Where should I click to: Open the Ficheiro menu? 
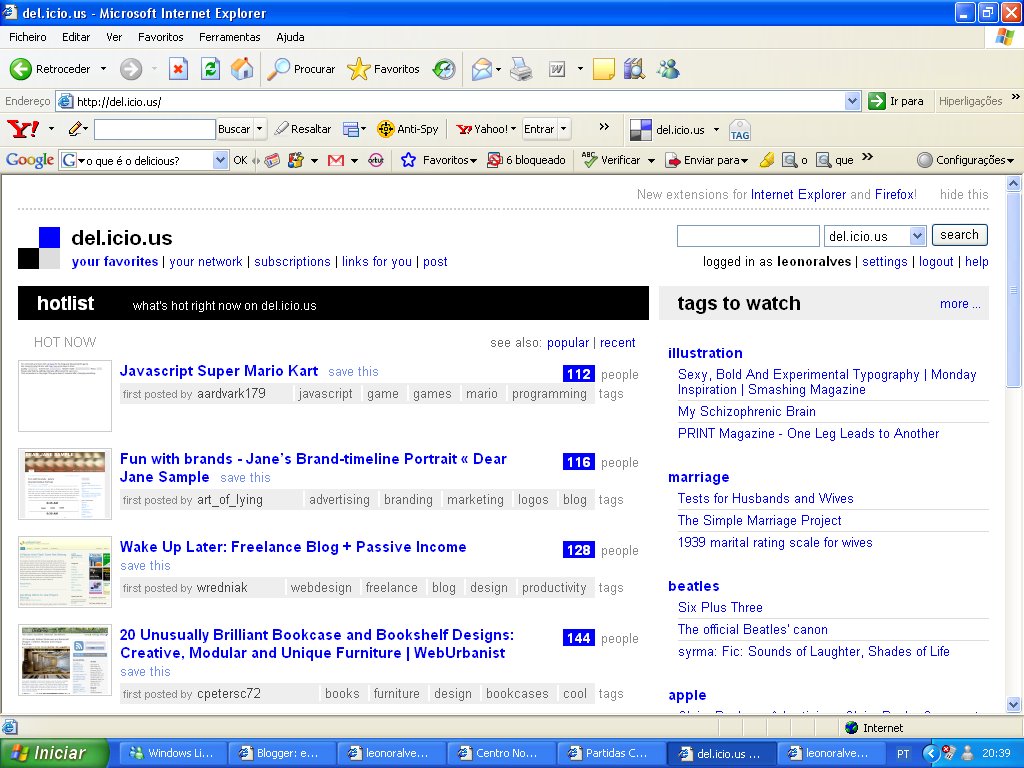point(27,37)
